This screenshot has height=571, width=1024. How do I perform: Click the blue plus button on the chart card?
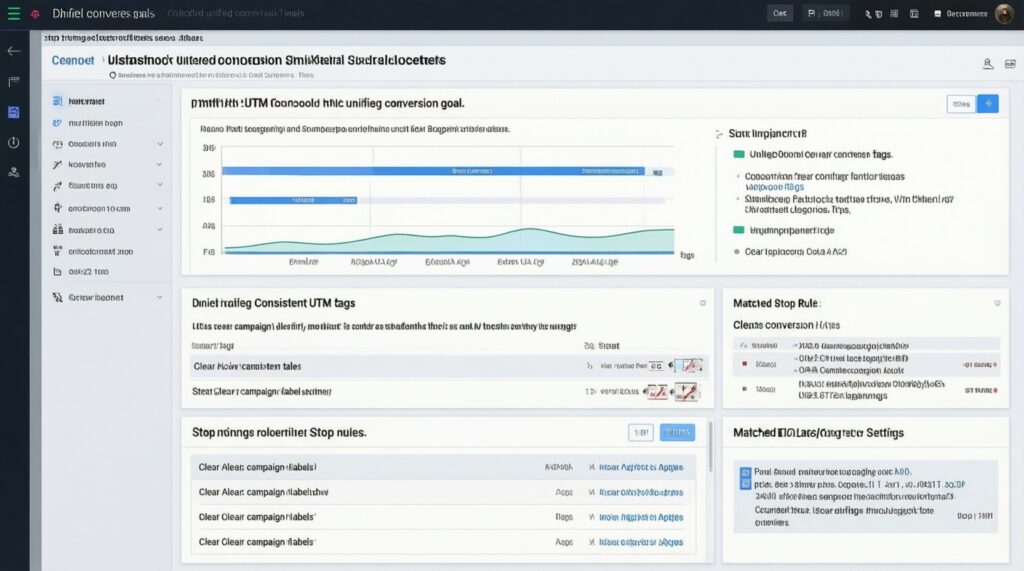pyautogui.click(x=988, y=103)
